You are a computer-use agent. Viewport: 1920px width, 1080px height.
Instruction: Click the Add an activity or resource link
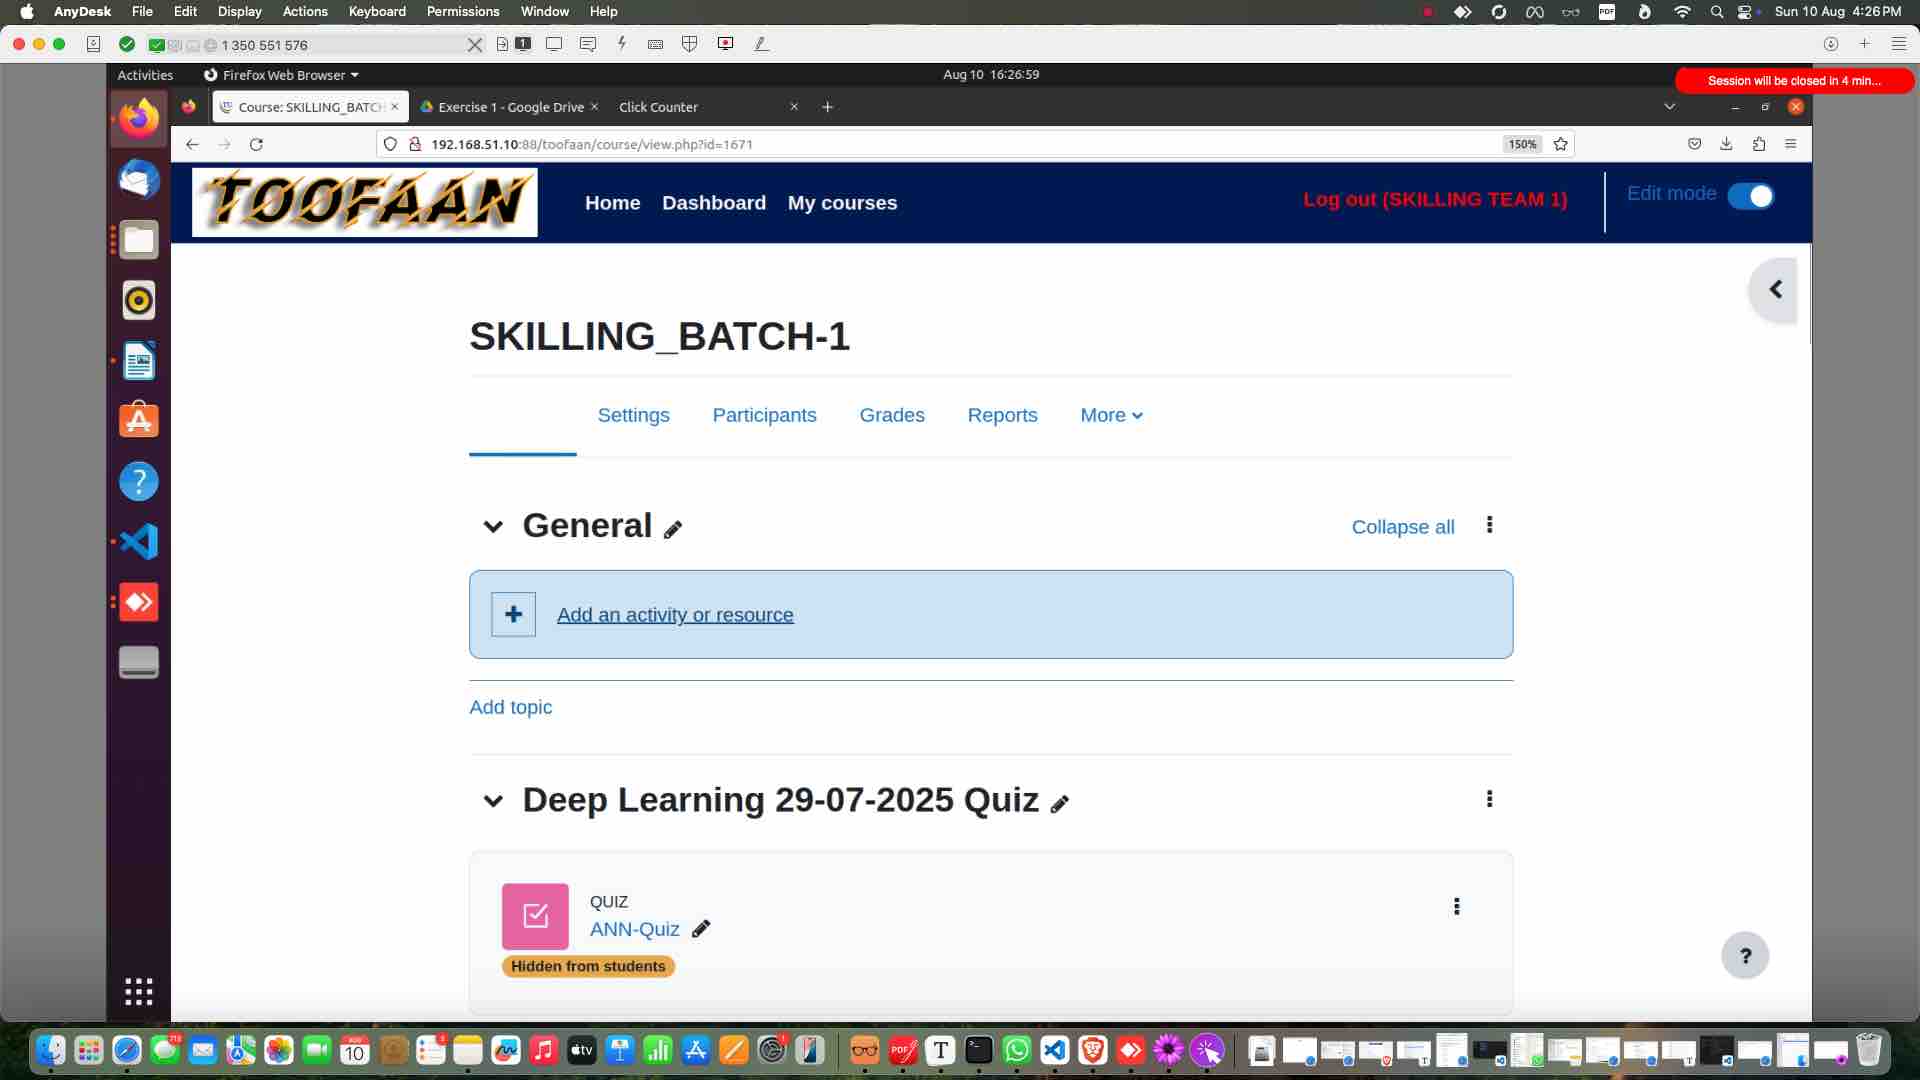tap(675, 615)
